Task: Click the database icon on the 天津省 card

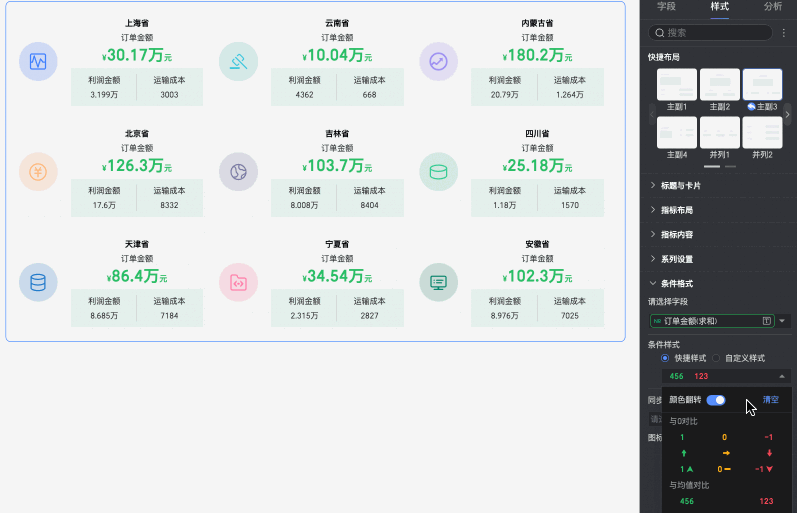Action: [38, 282]
